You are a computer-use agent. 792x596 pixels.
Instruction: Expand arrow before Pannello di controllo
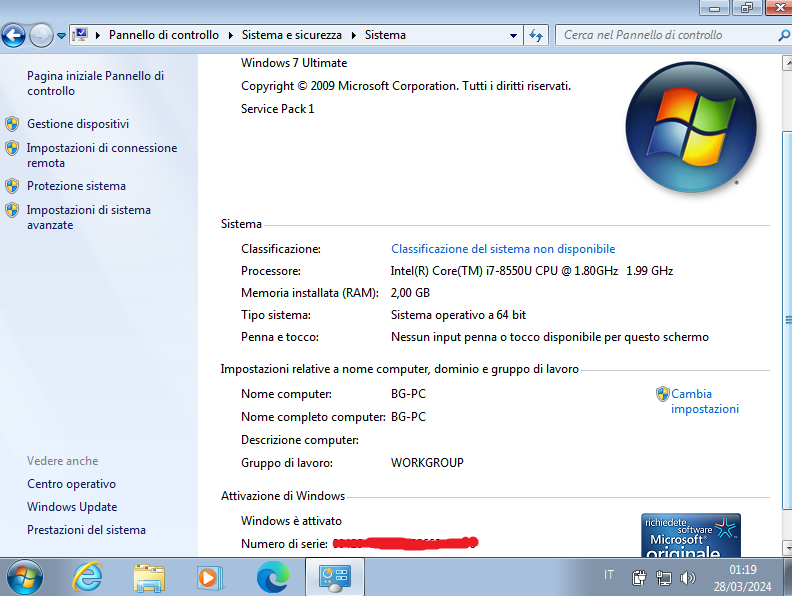tap(98, 35)
